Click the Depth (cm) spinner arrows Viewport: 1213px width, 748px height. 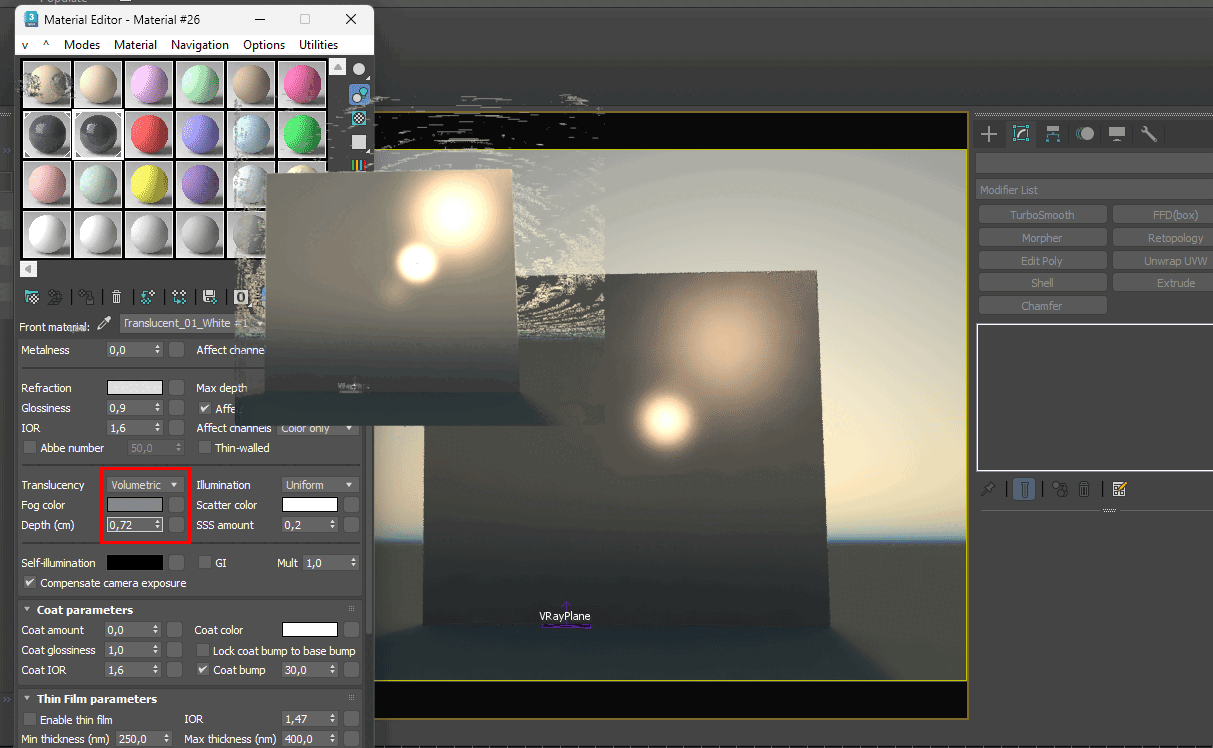(x=157, y=525)
